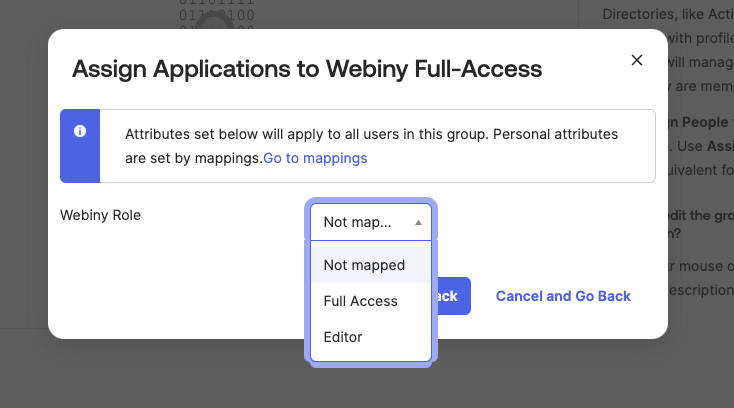Follow the Go to mappings link
Image resolution: width=734 pixels, height=408 pixels.
click(x=315, y=158)
